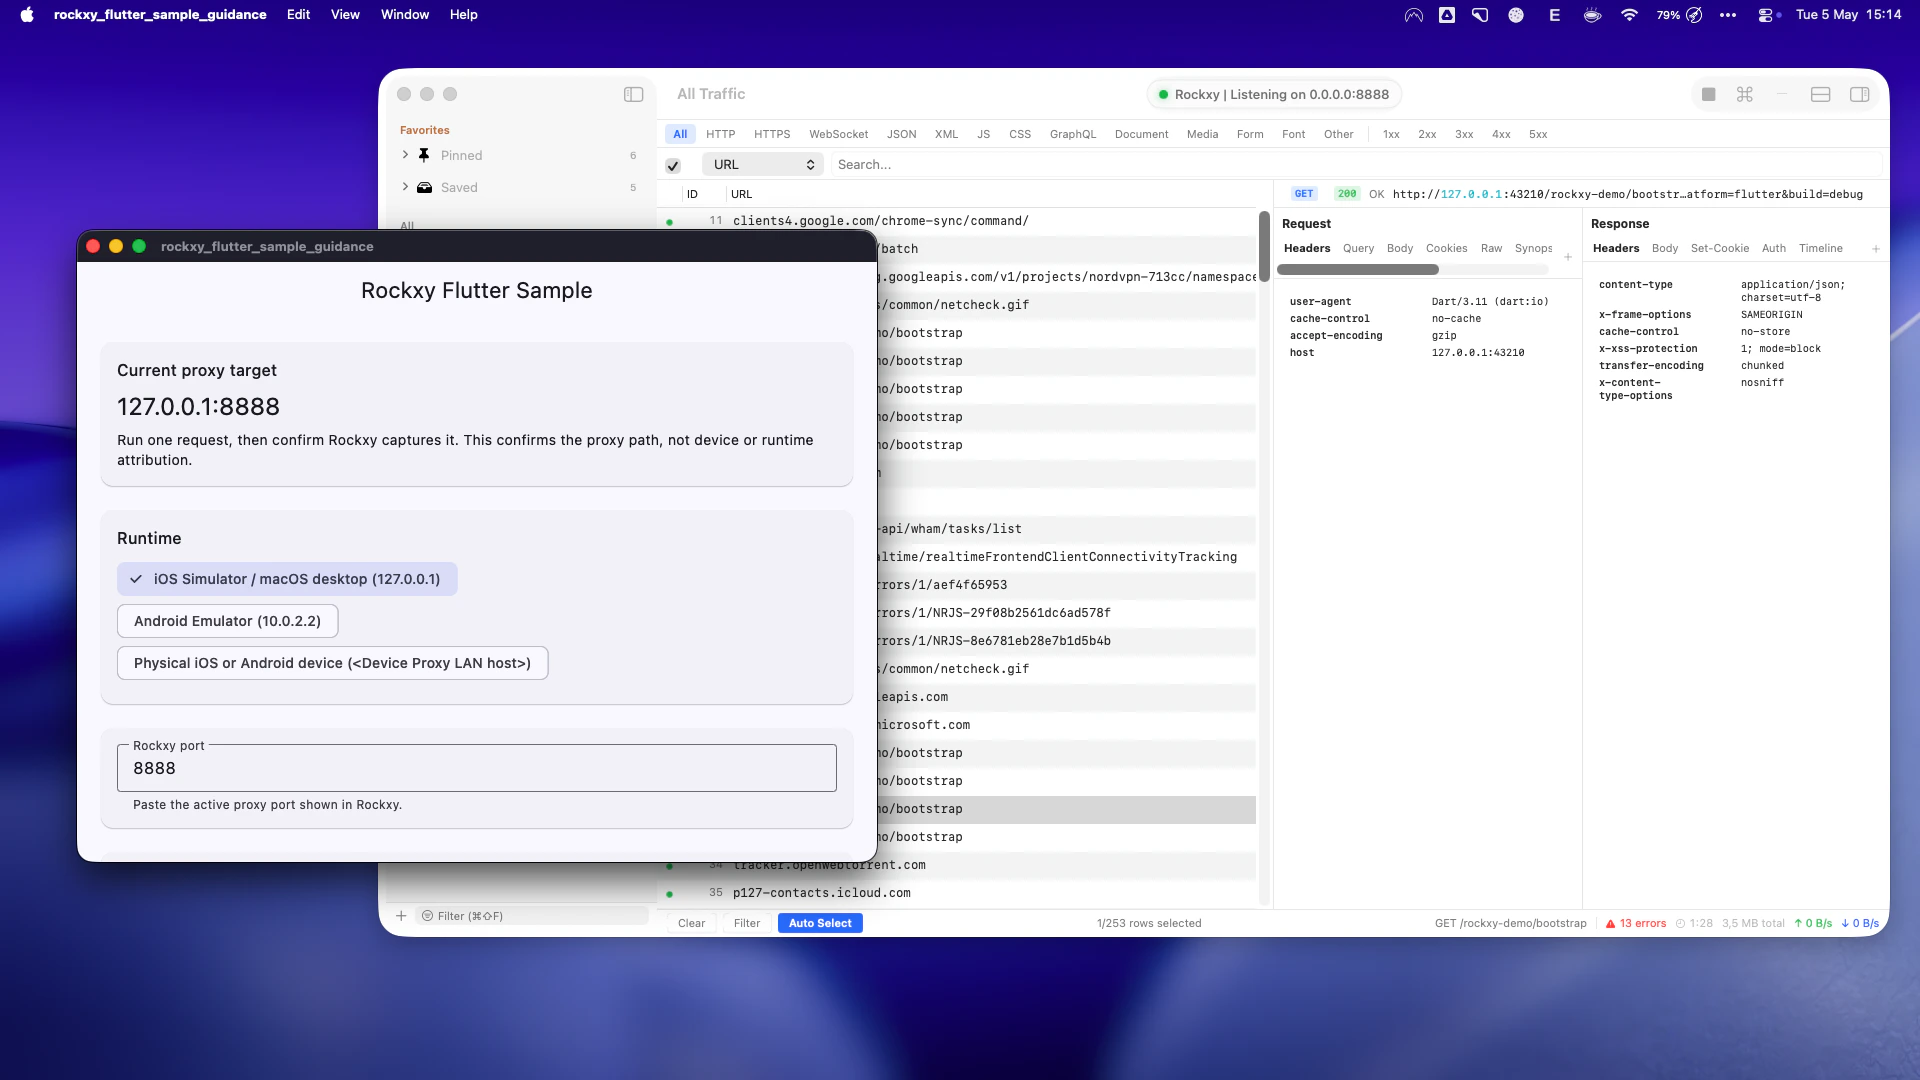Click the All traffic filter tab
The image size is (1920, 1080).
pyautogui.click(x=680, y=134)
